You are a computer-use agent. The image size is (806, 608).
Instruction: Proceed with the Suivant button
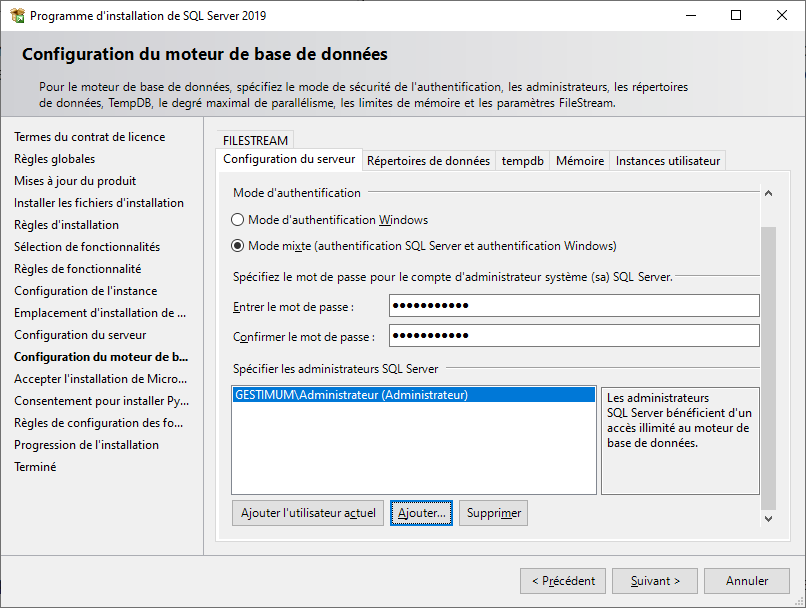[654, 581]
